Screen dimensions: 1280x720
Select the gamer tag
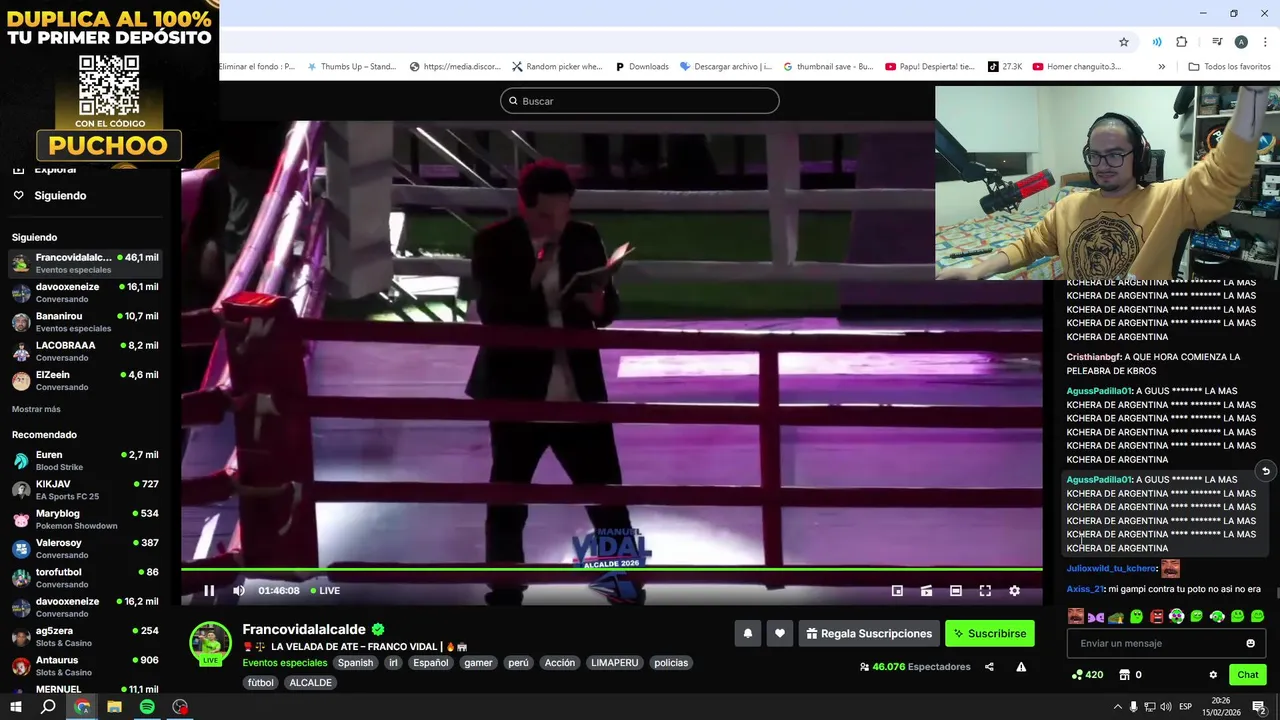(x=478, y=663)
